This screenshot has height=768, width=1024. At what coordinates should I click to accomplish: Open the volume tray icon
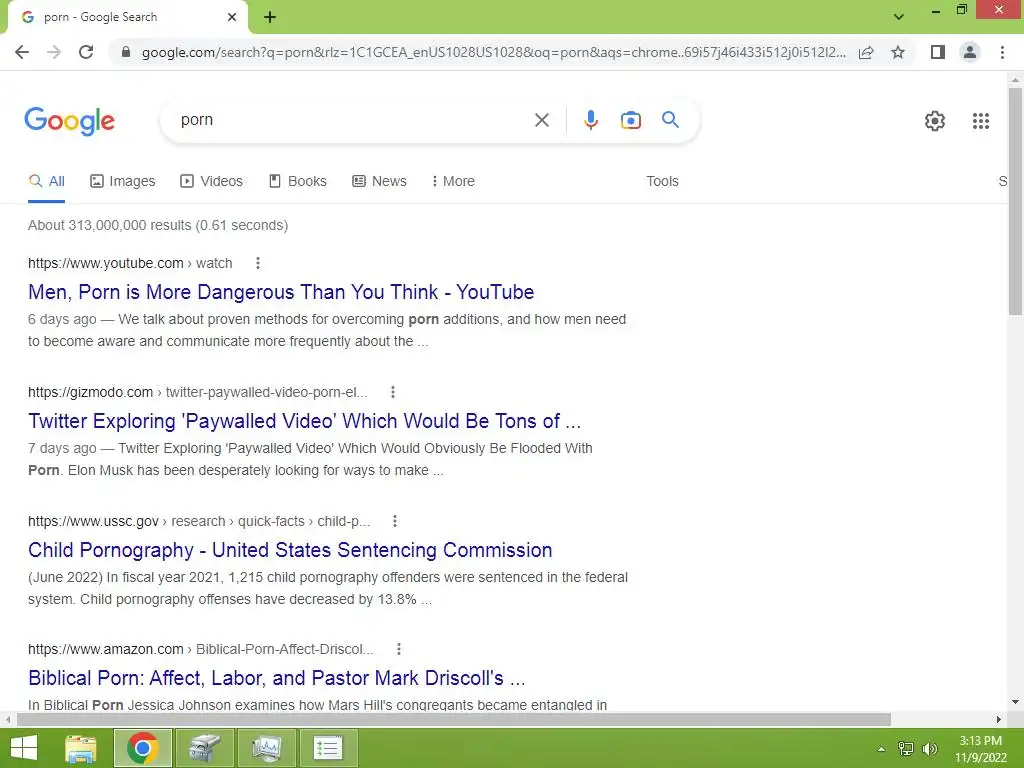pos(930,749)
